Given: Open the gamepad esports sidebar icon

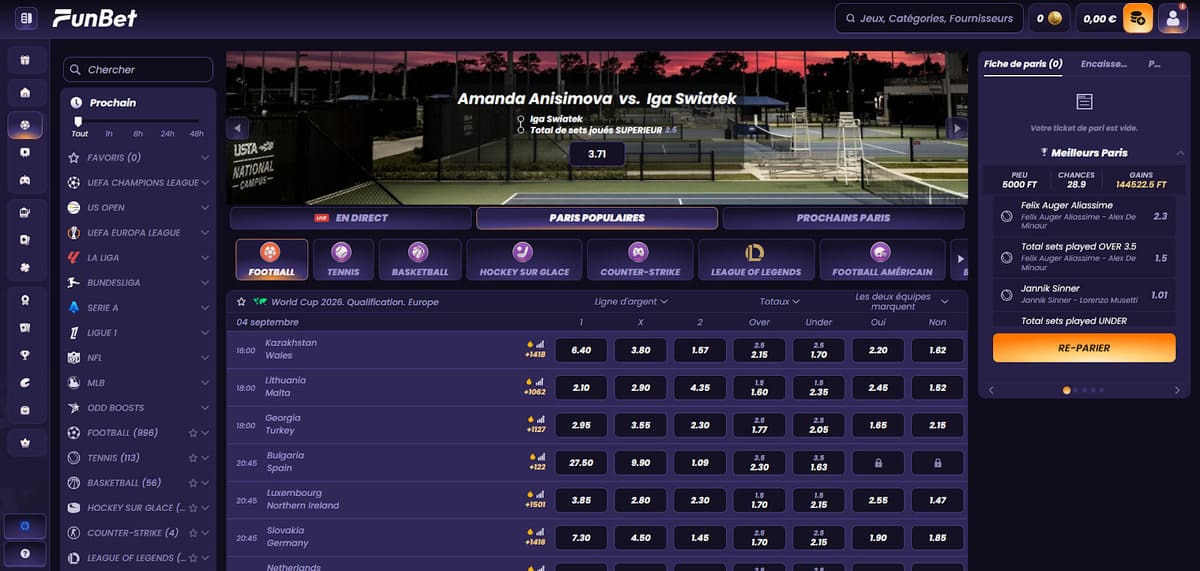Looking at the screenshot, I should pyautogui.click(x=25, y=181).
